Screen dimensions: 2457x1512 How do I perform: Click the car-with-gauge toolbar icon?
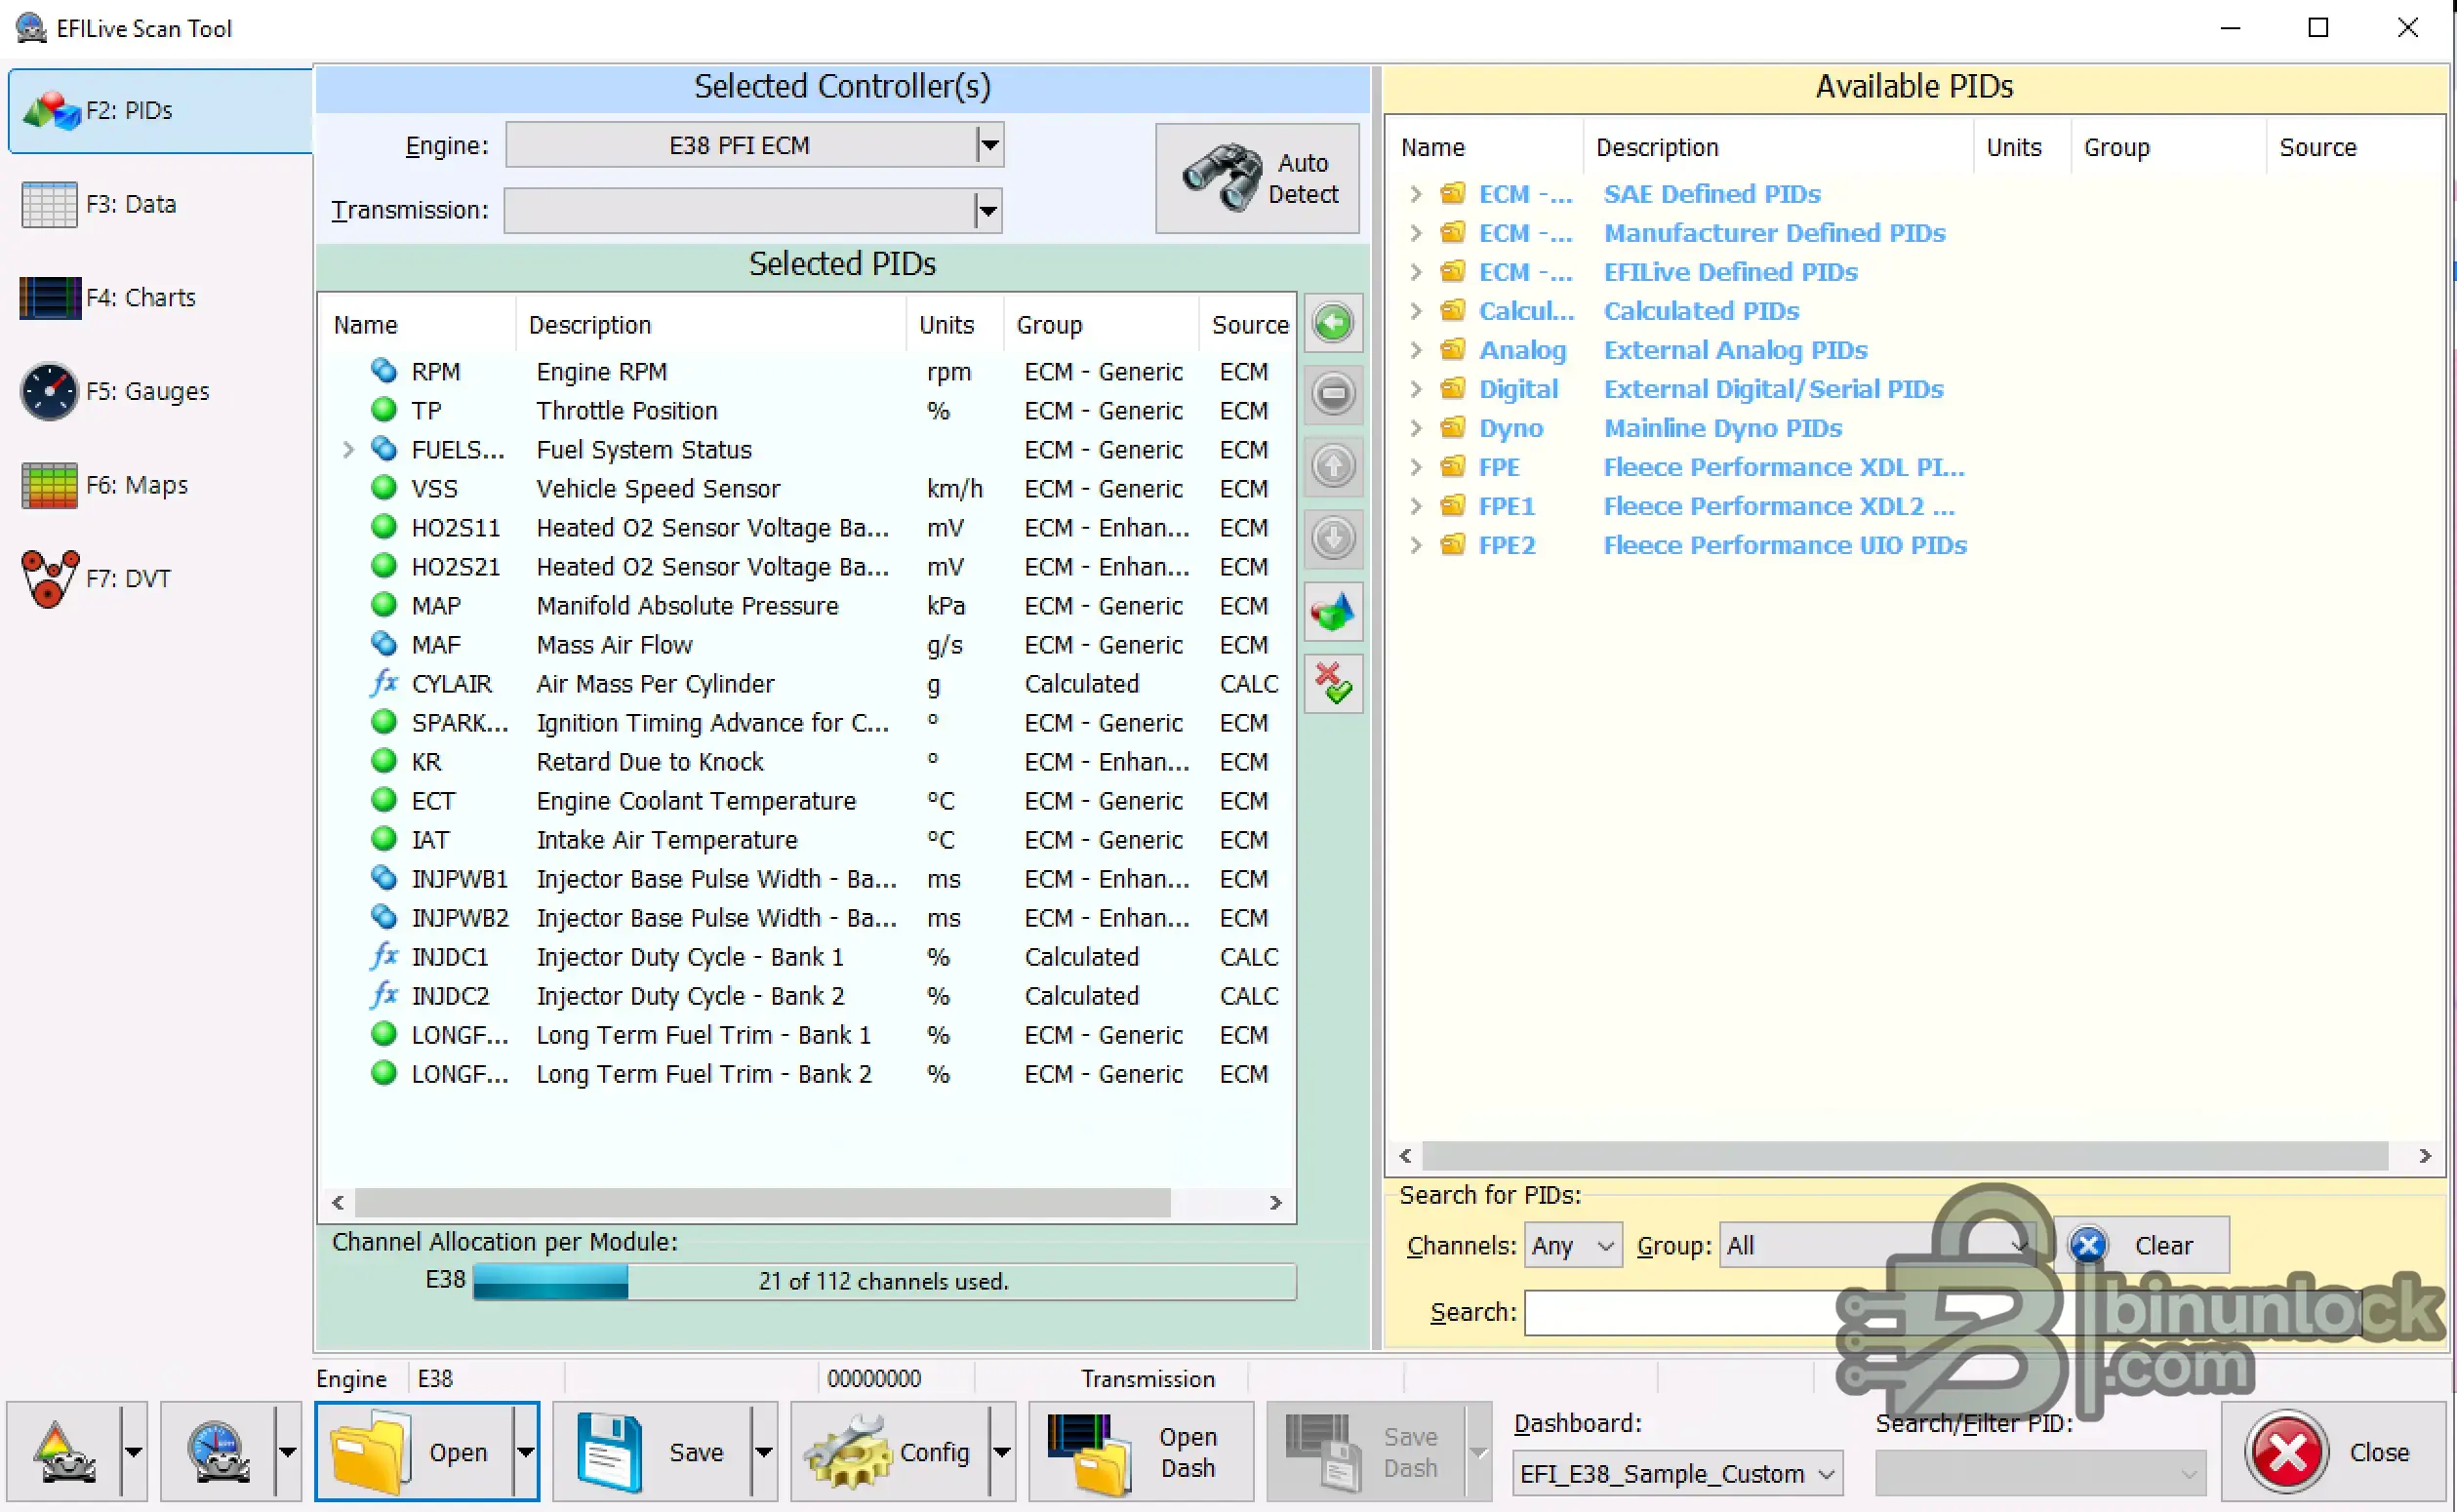click(219, 1452)
